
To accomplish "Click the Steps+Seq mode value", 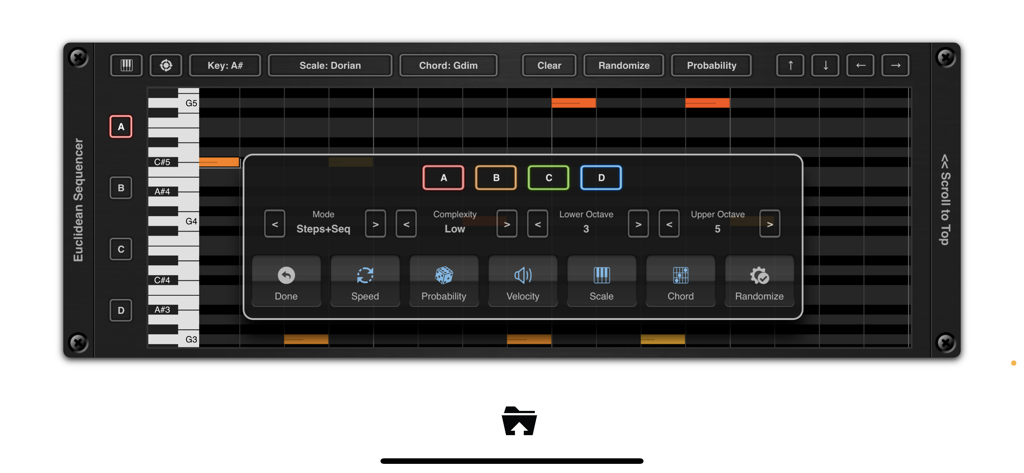I will 323,229.
